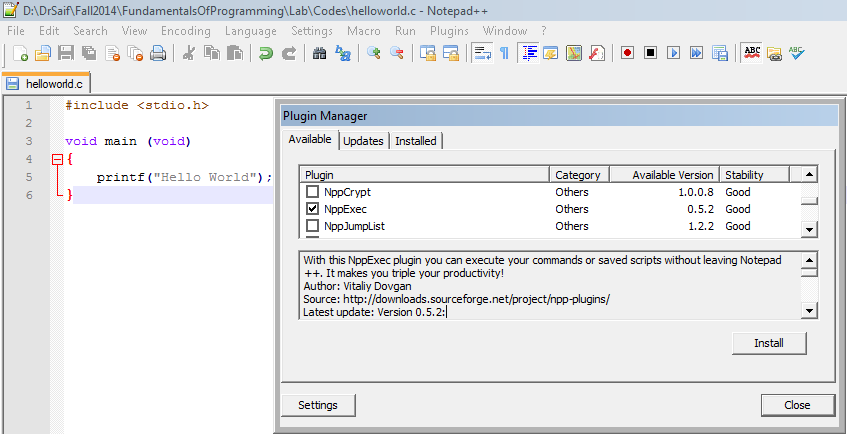Close the Plugin Manager dialog
Viewport: 847px width, 434px height.
pyautogui.click(x=797, y=405)
